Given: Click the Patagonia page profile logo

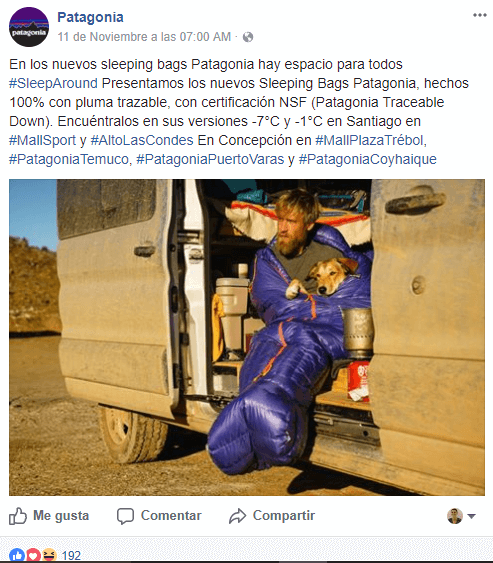Looking at the screenshot, I should (29, 27).
